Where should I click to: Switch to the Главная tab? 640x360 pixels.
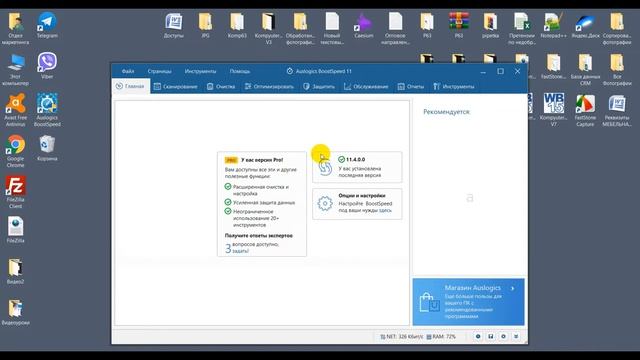[x=131, y=86]
